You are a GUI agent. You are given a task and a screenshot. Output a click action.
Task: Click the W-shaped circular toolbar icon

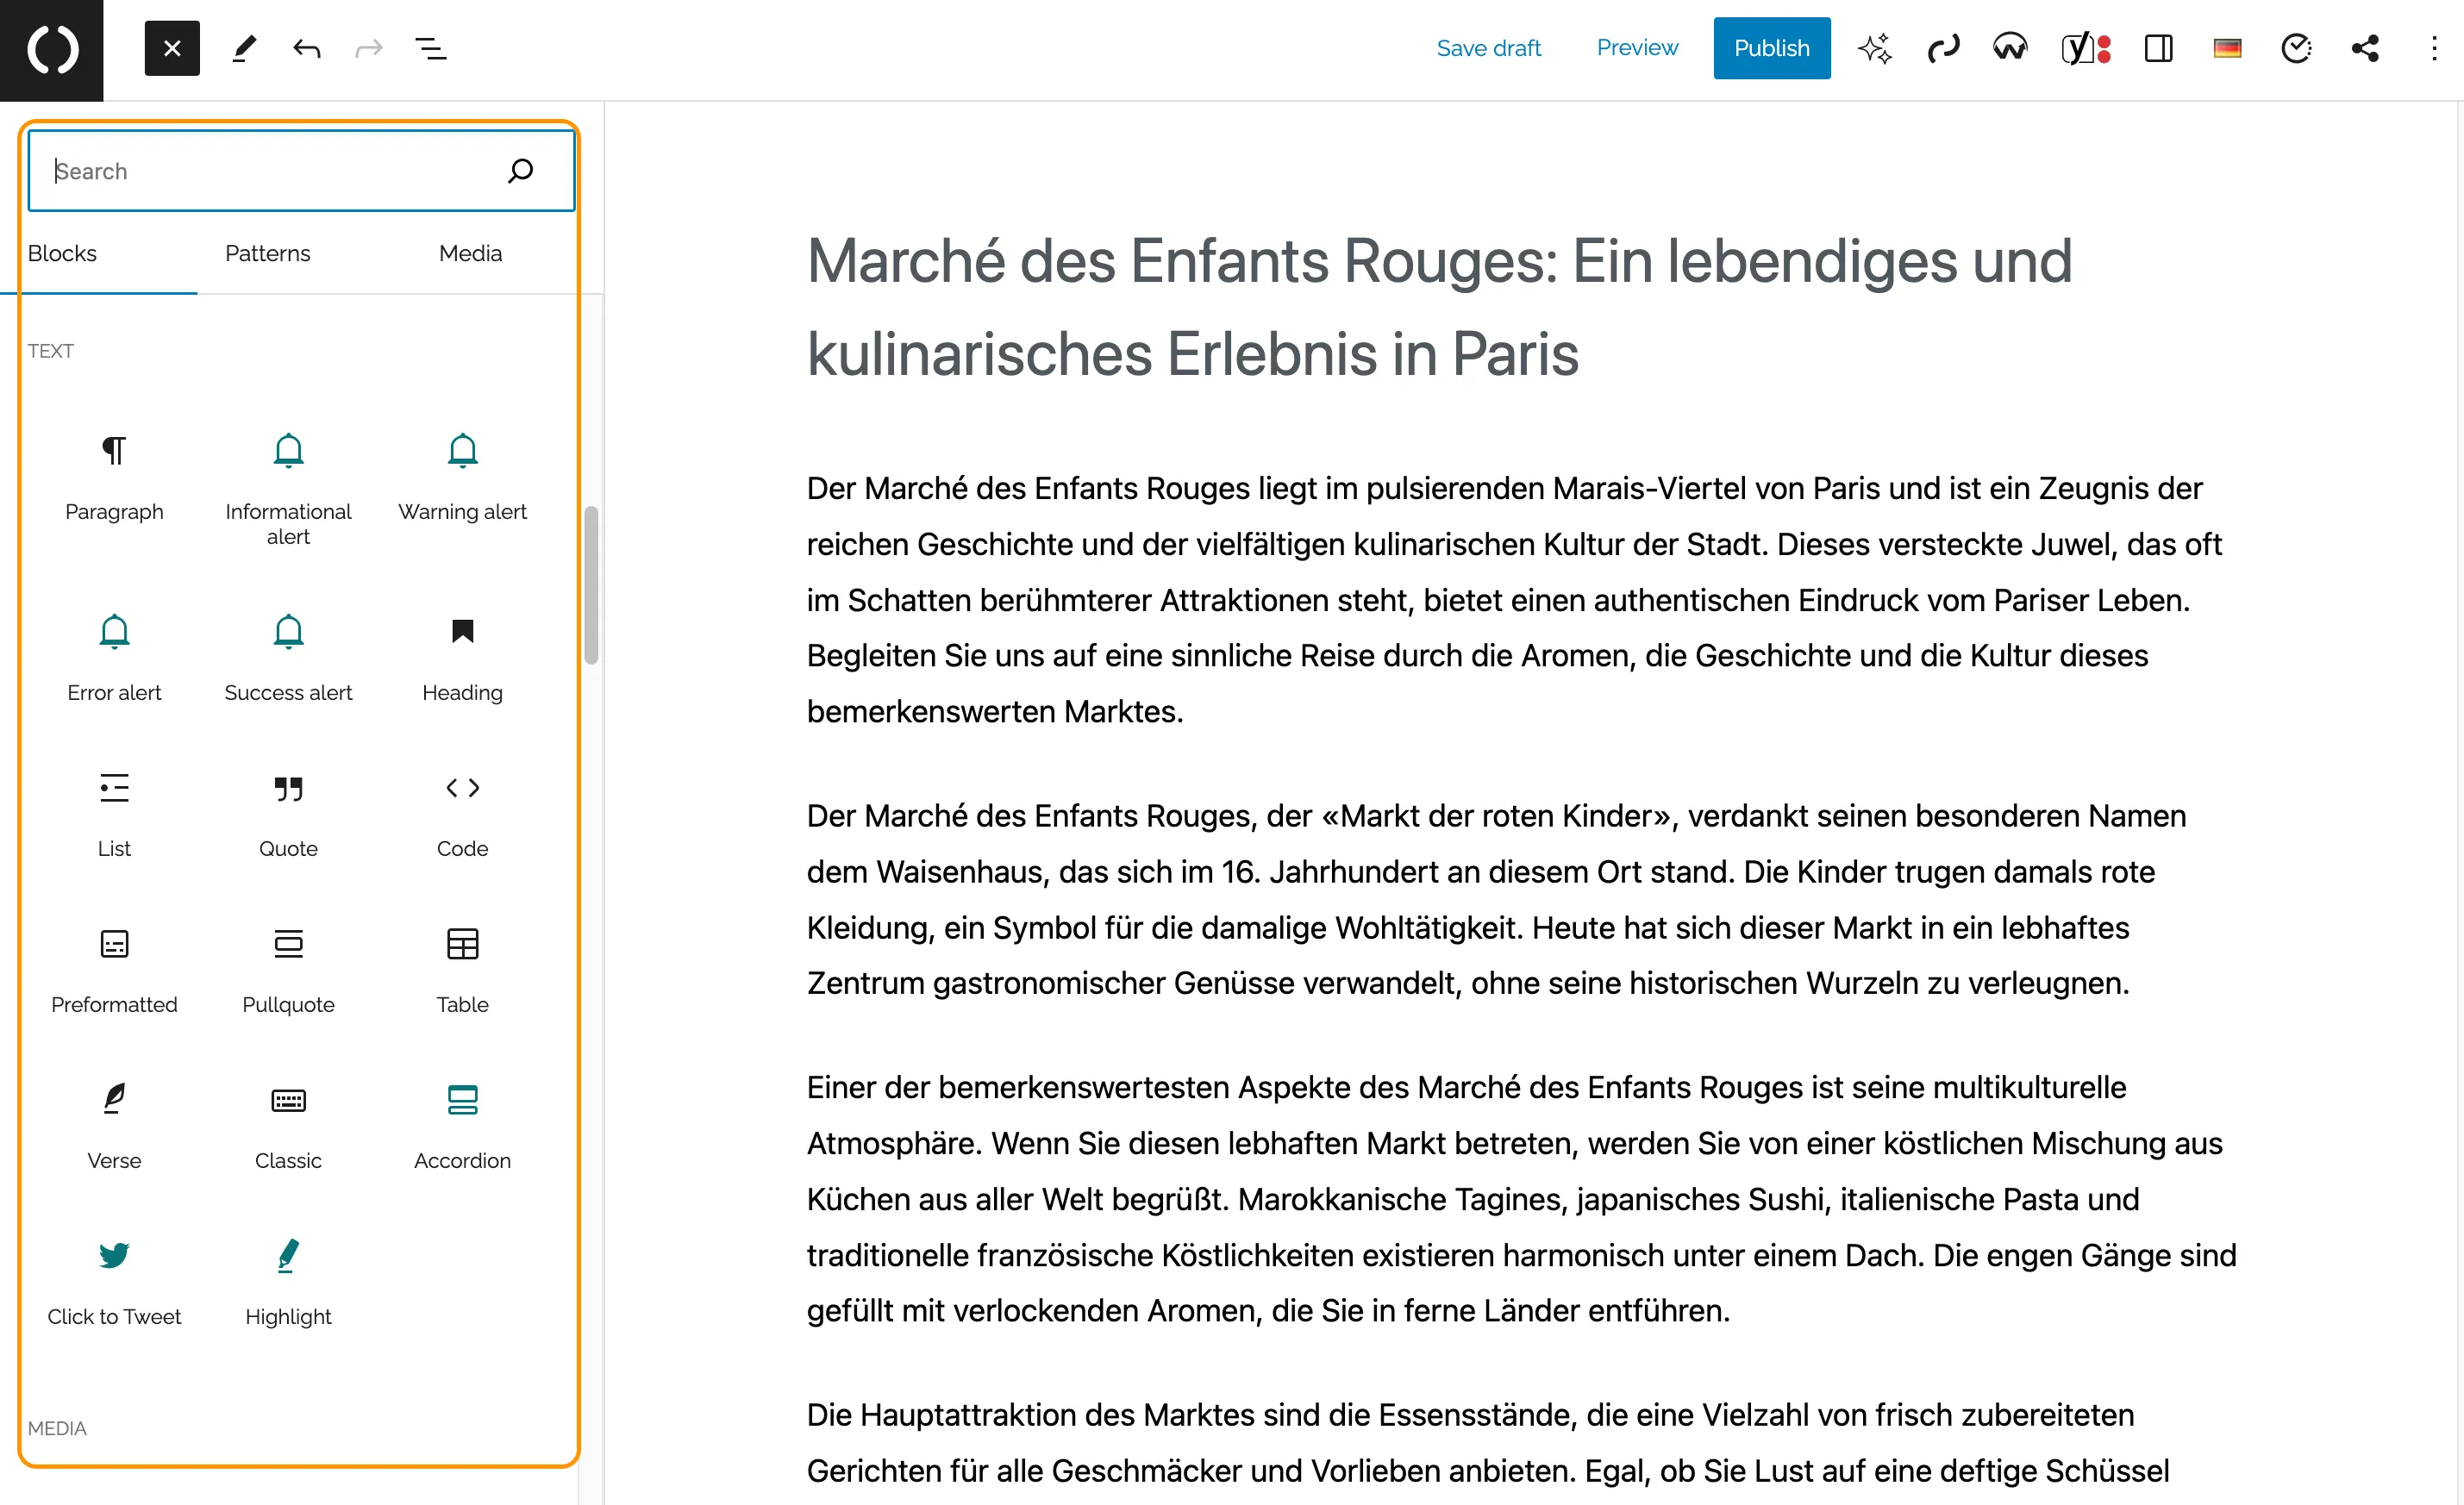click(x=2010, y=48)
